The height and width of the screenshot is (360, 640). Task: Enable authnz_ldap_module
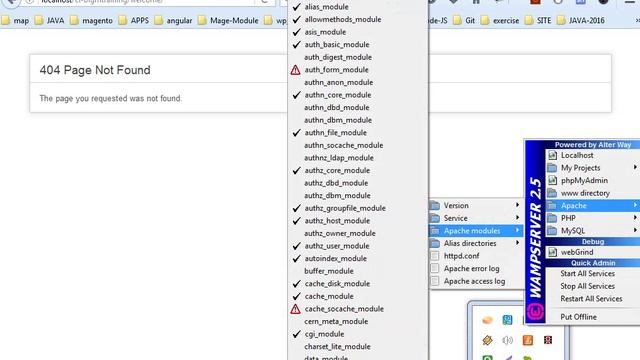339,158
